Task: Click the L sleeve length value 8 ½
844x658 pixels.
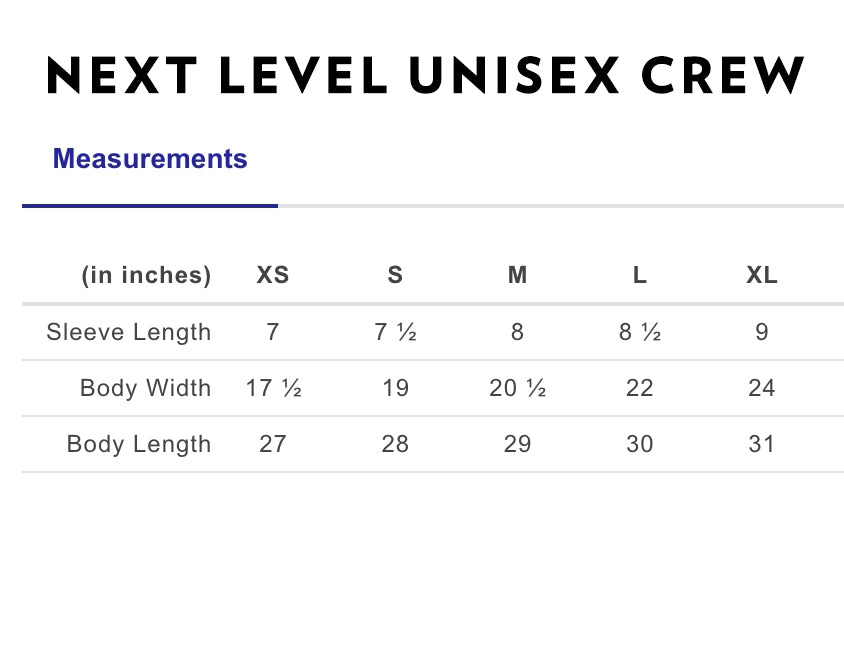Action: click(x=640, y=332)
